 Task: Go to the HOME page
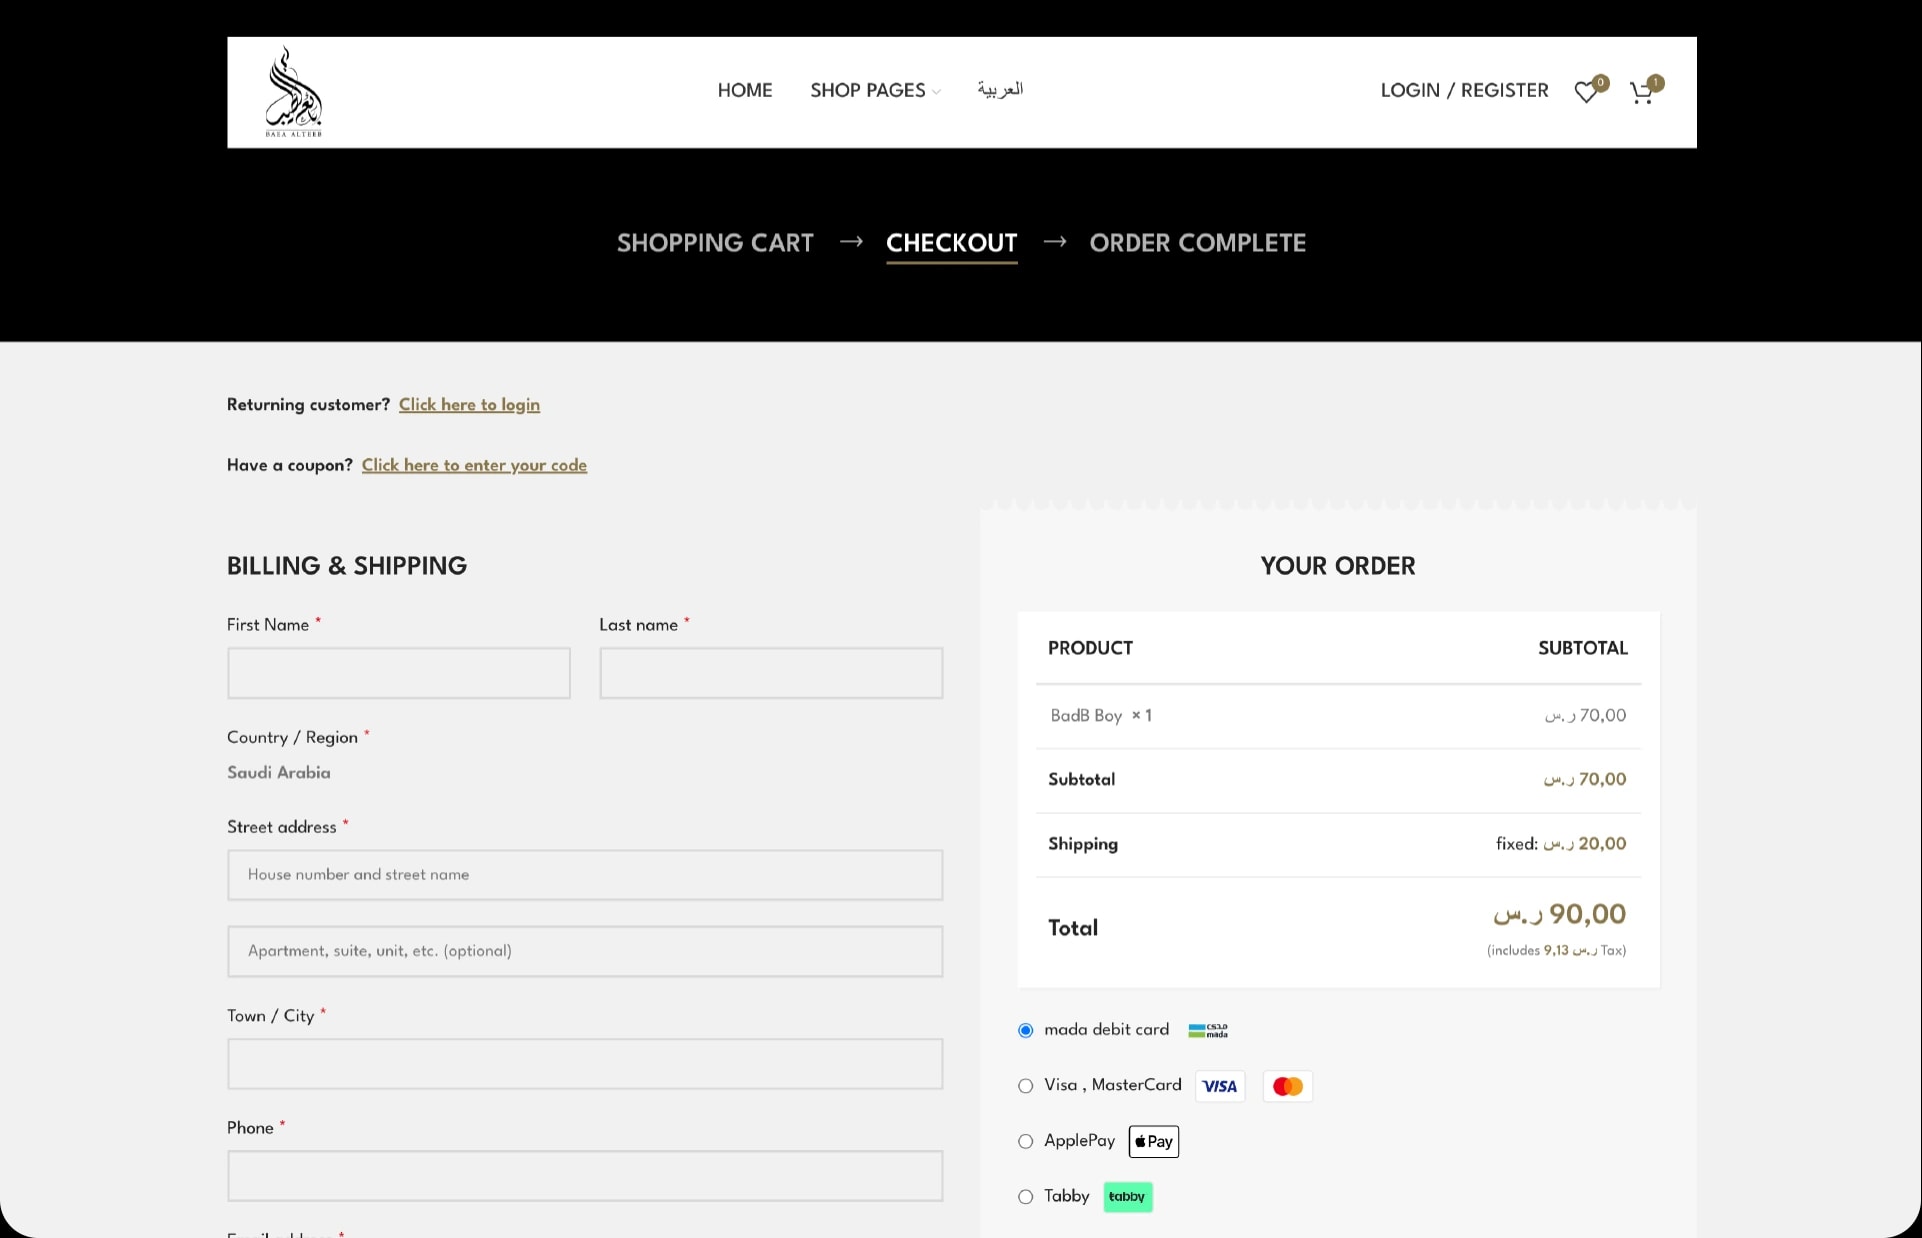(745, 90)
